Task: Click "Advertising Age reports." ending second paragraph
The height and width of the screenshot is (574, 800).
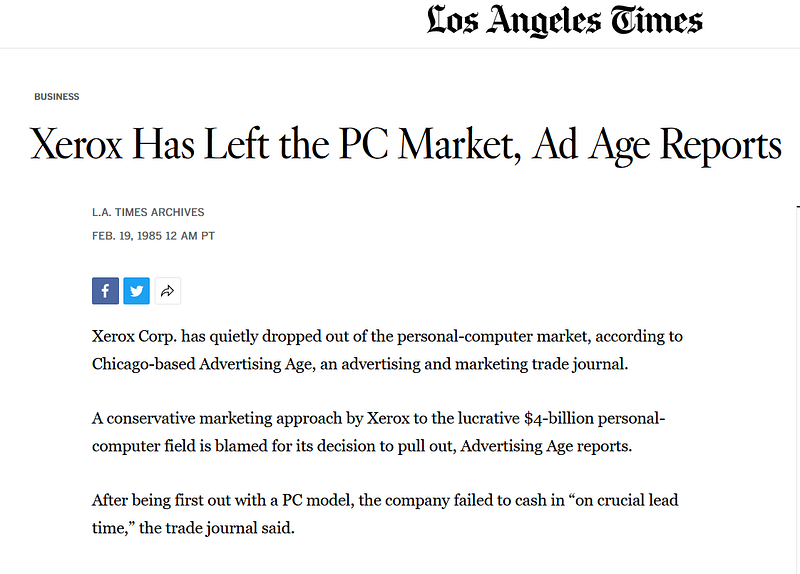Action: [546, 446]
